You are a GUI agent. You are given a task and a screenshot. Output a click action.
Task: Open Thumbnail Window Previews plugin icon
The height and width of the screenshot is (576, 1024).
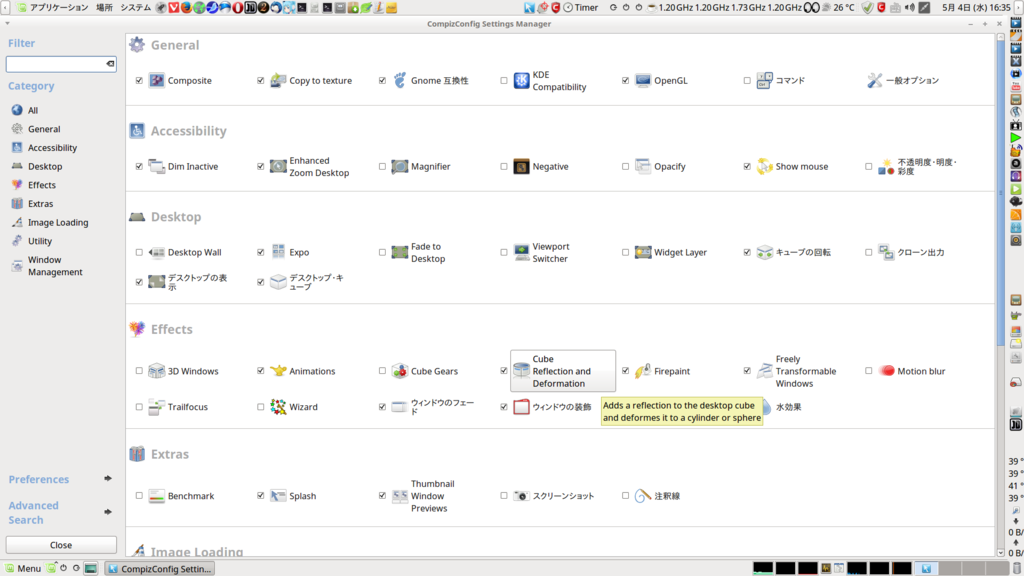coord(400,496)
